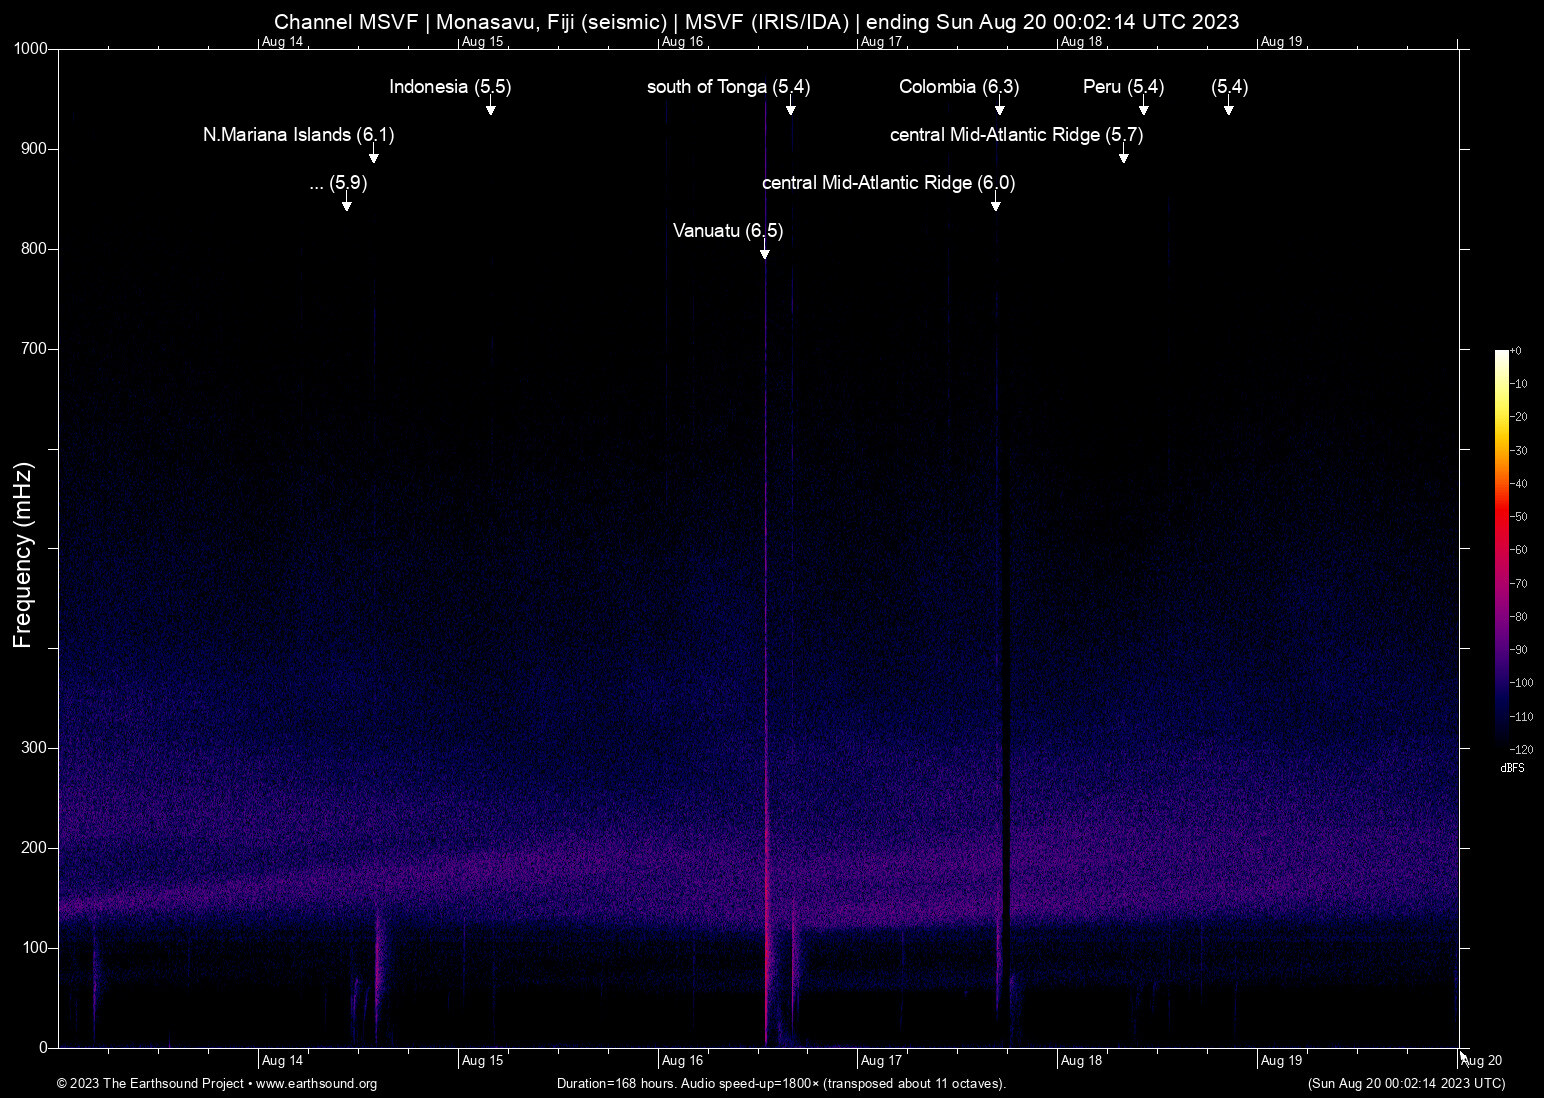Screen dimensions: 1544x1098
Task: Select the Aug 16 label on bottom axis
Action: pyautogui.click(x=685, y=1060)
